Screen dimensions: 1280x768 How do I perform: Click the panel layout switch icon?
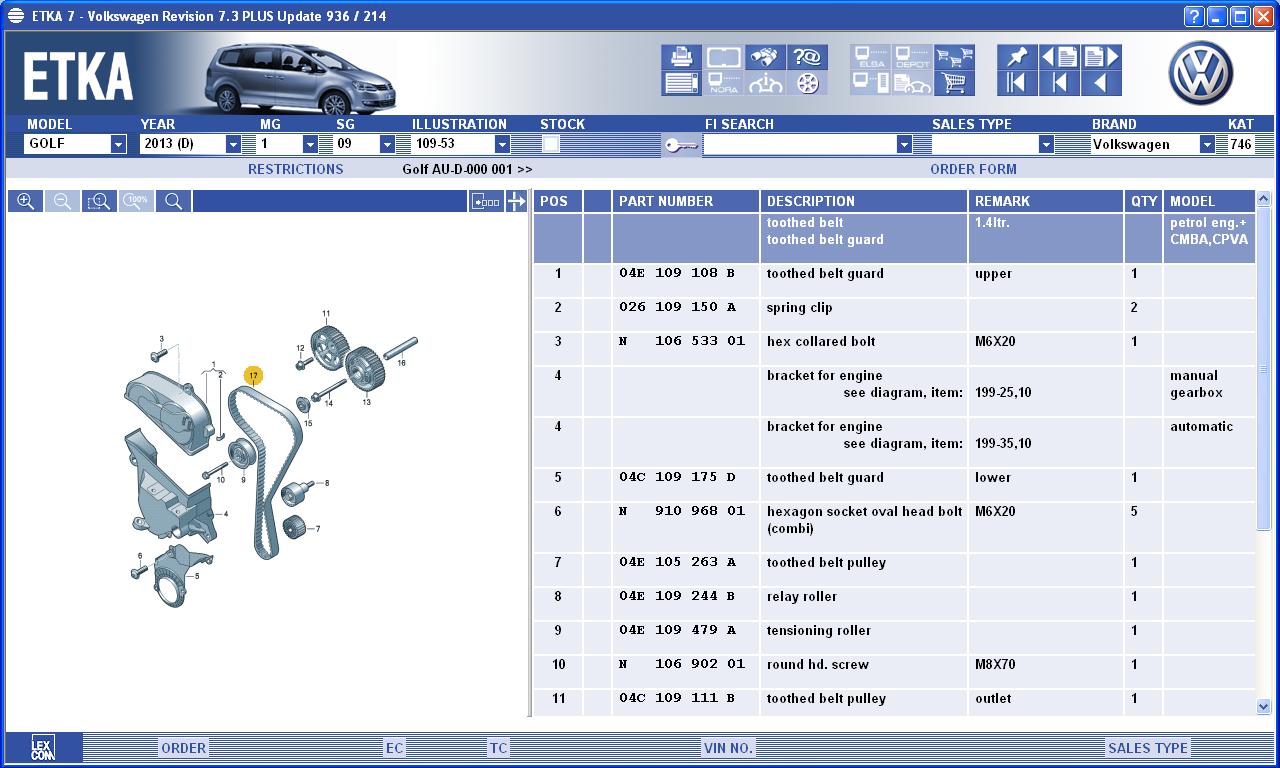[486, 201]
